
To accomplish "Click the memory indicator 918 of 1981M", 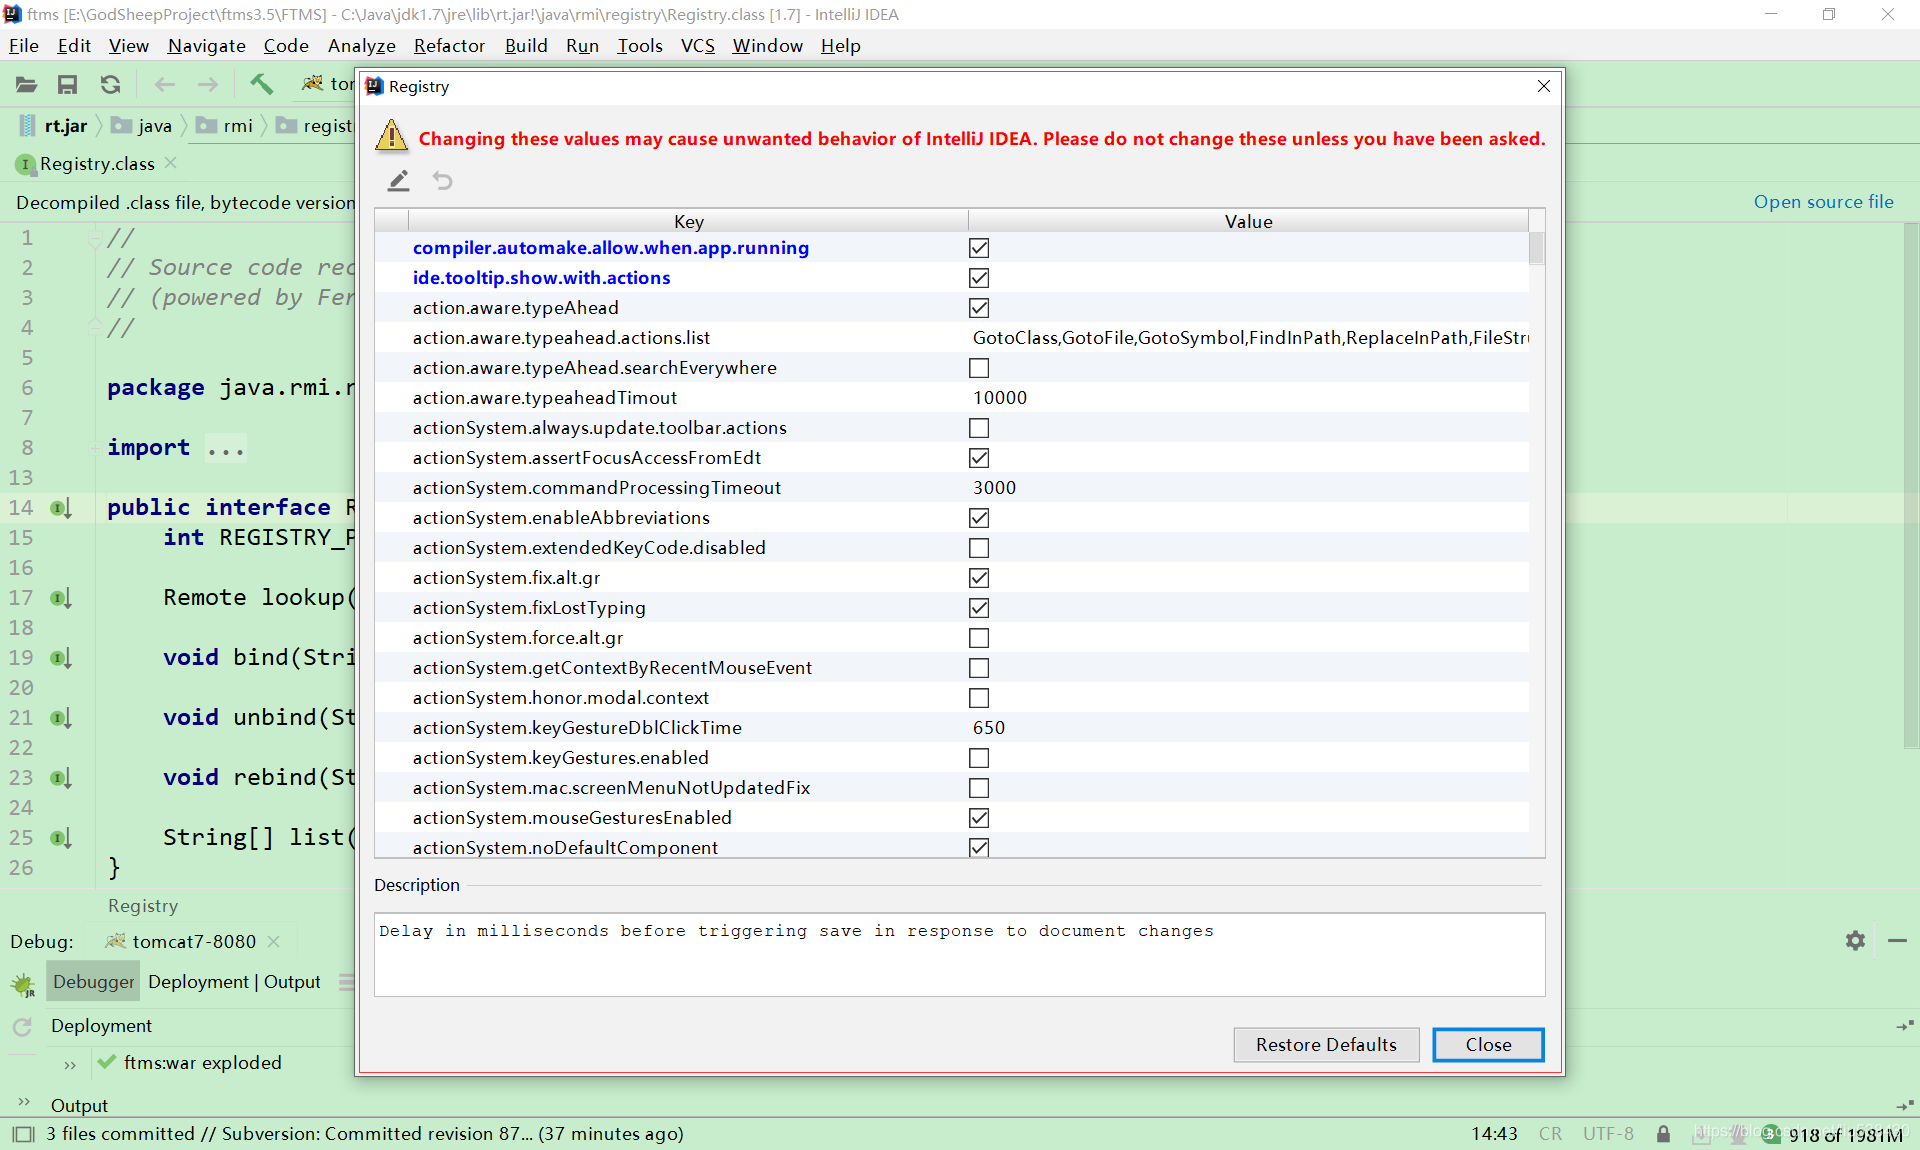I will point(1845,1135).
